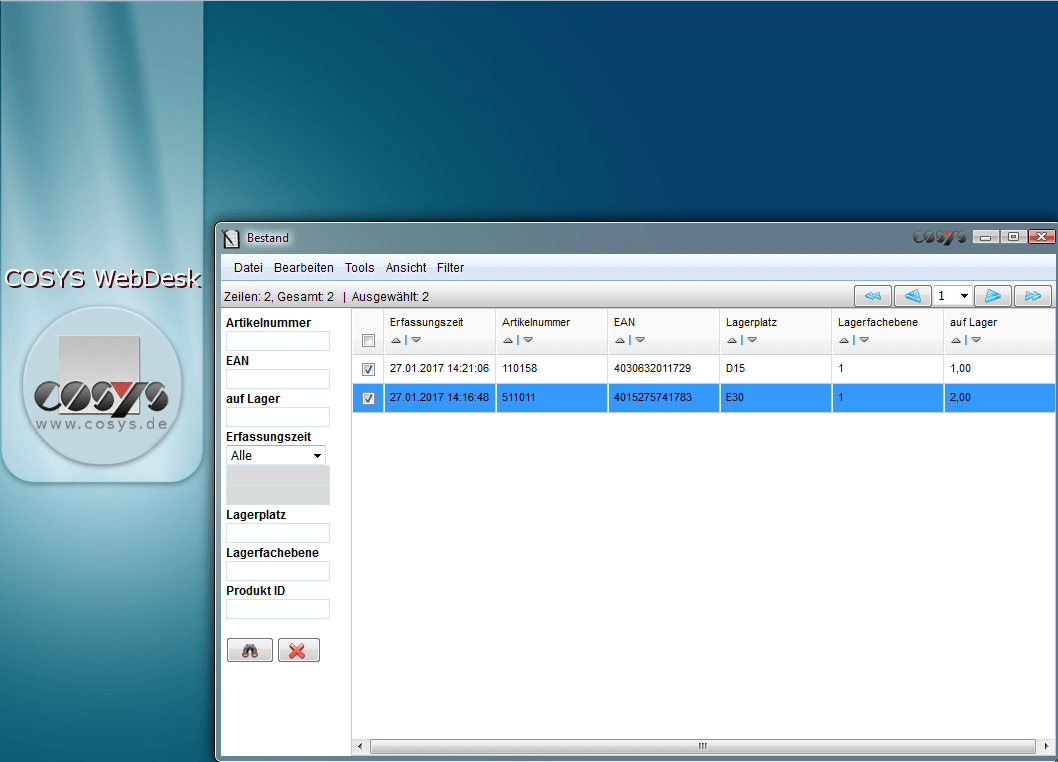The image size is (1058, 762).
Task: Select cell with EAN 4030632011729
Action: coord(664,369)
